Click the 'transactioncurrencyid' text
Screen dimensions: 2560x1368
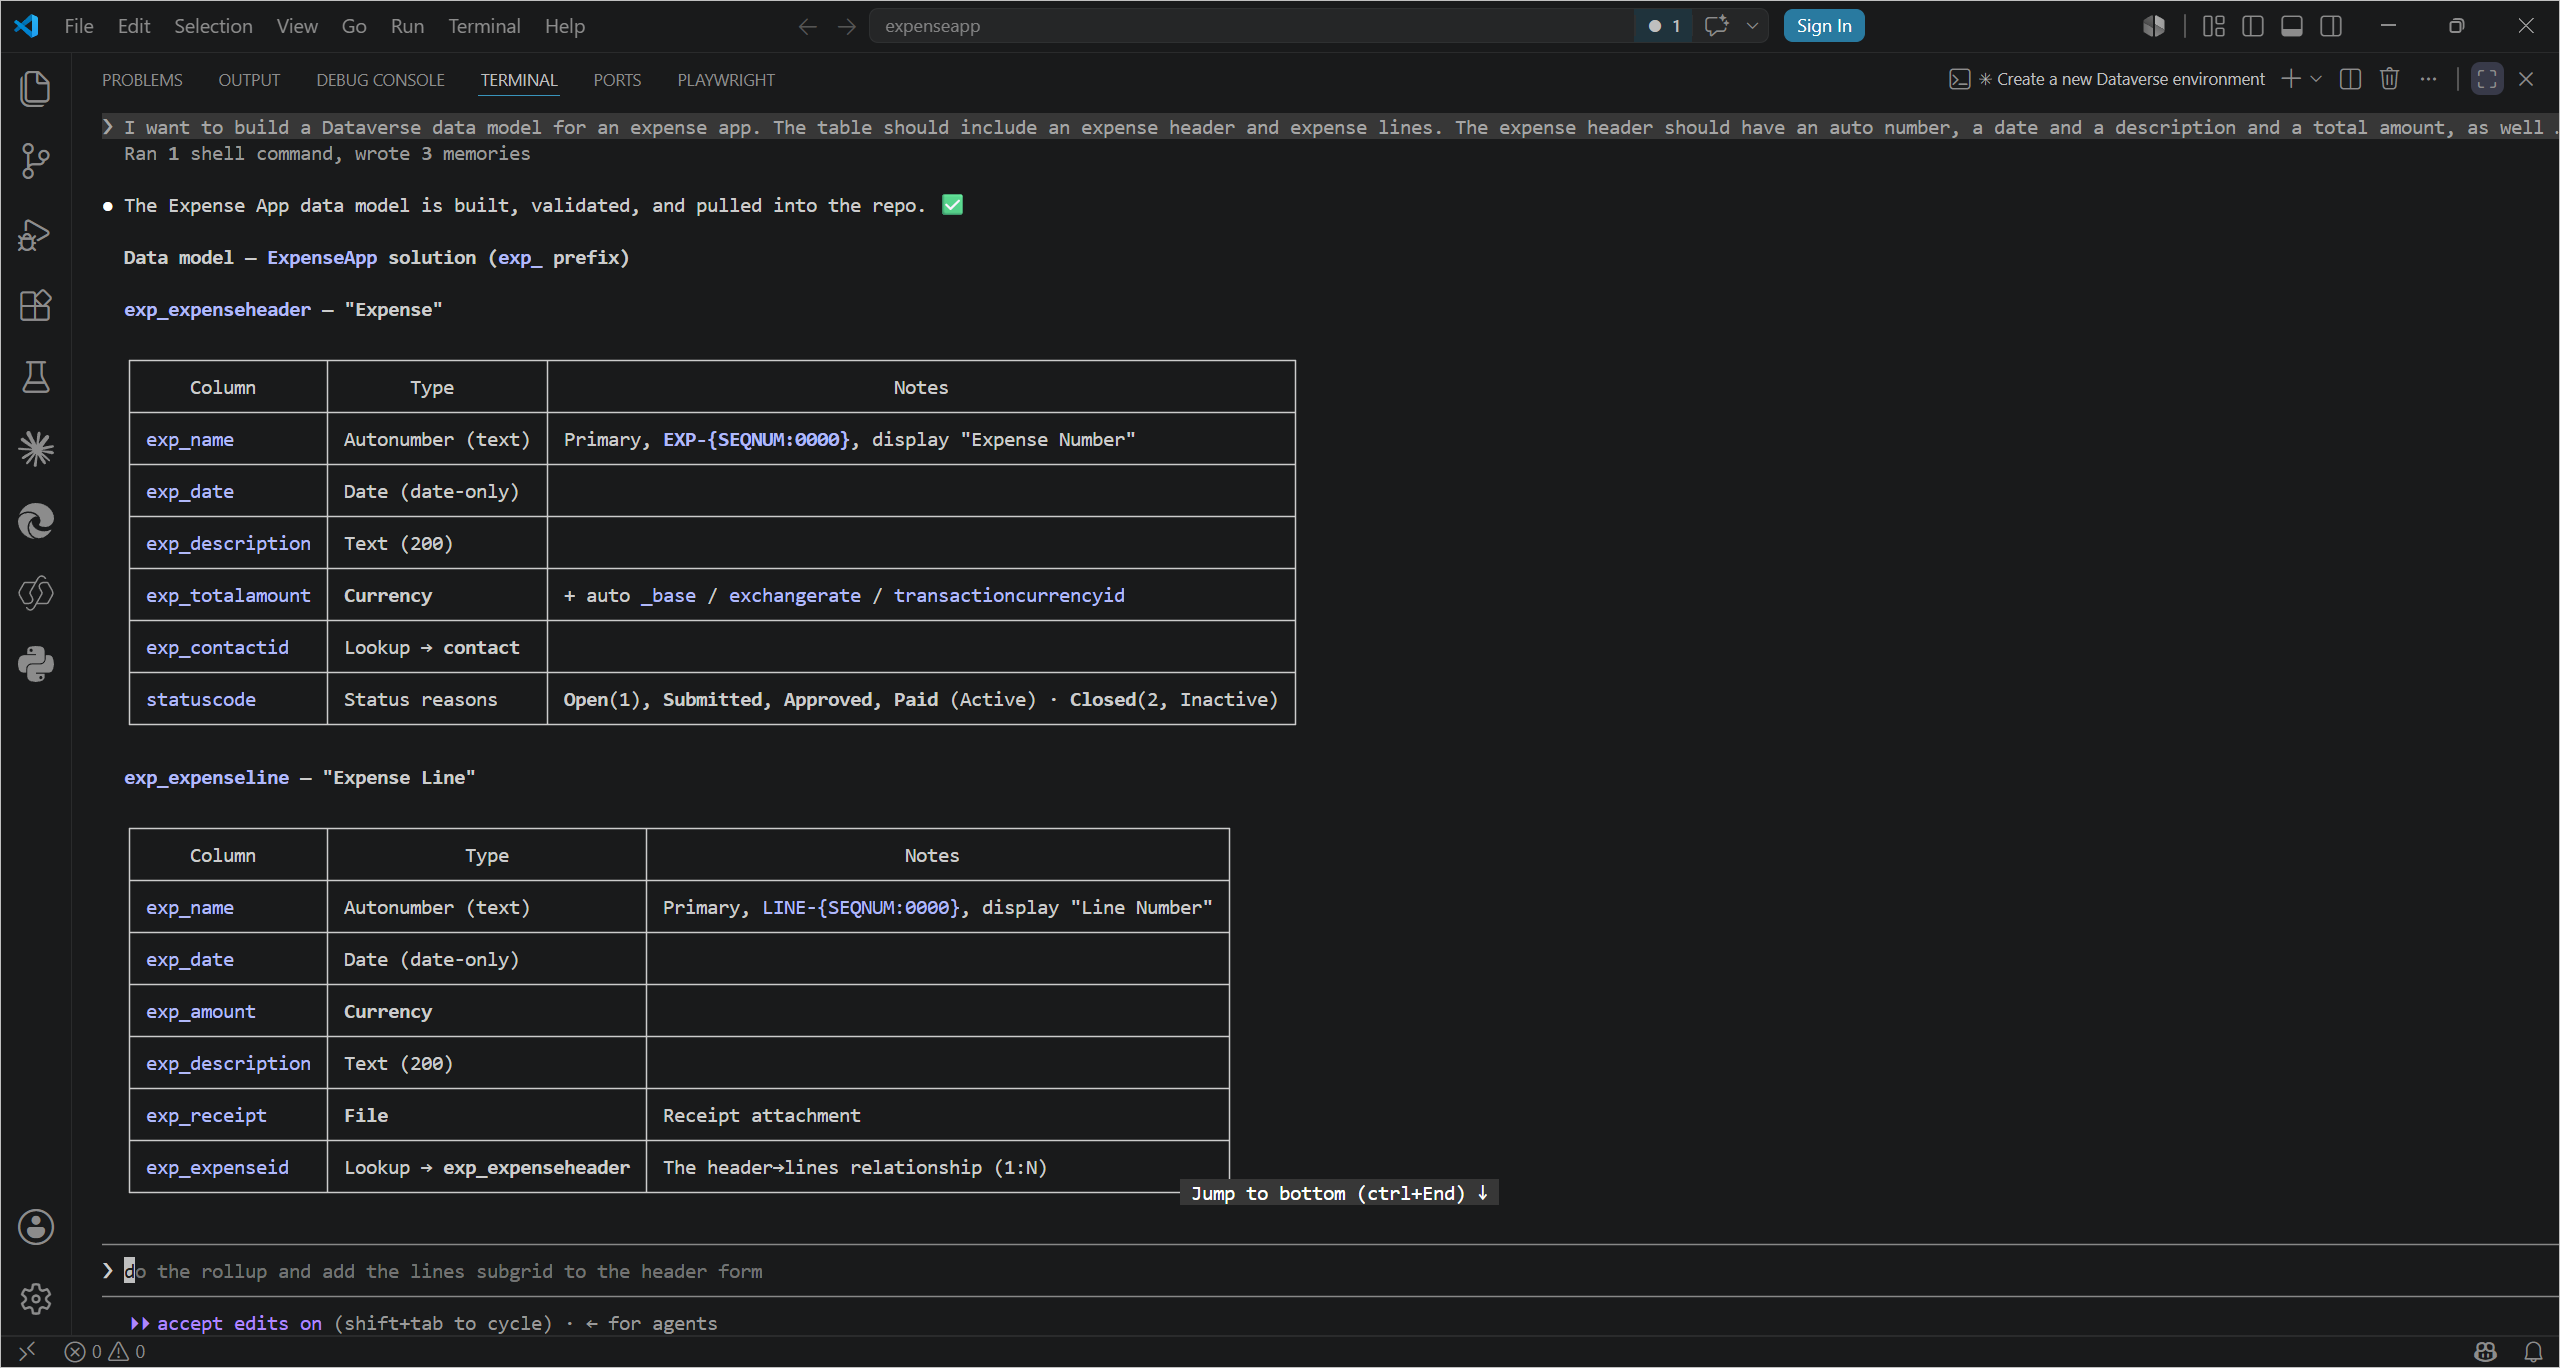[x=1008, y=595]
